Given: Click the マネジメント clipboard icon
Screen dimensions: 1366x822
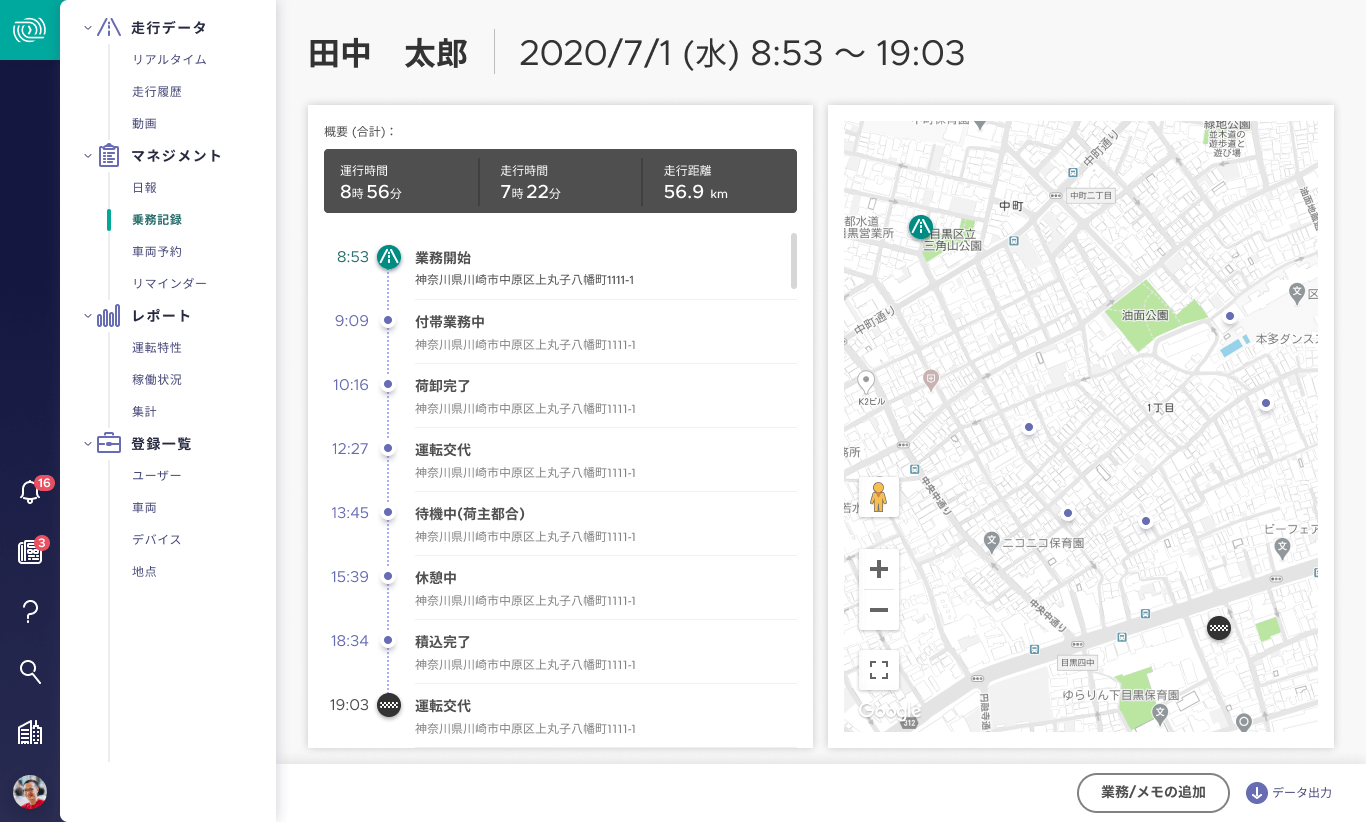Looking at the screenshot, I should coord(108,155).
